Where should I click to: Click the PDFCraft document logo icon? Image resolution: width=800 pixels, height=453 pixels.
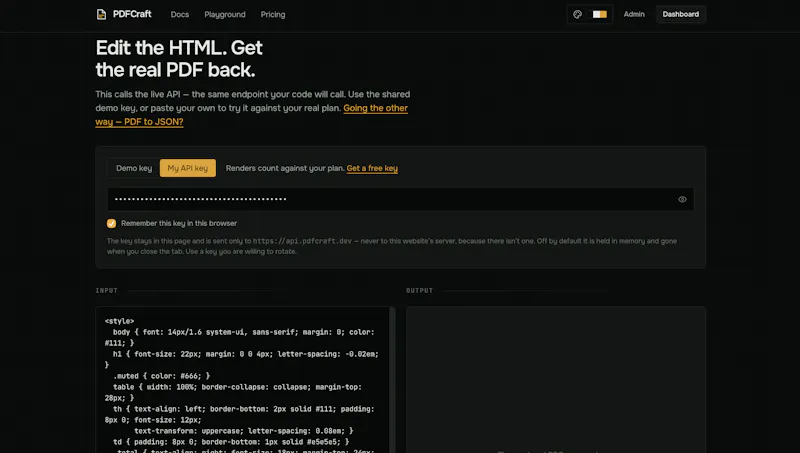[101, 14]
